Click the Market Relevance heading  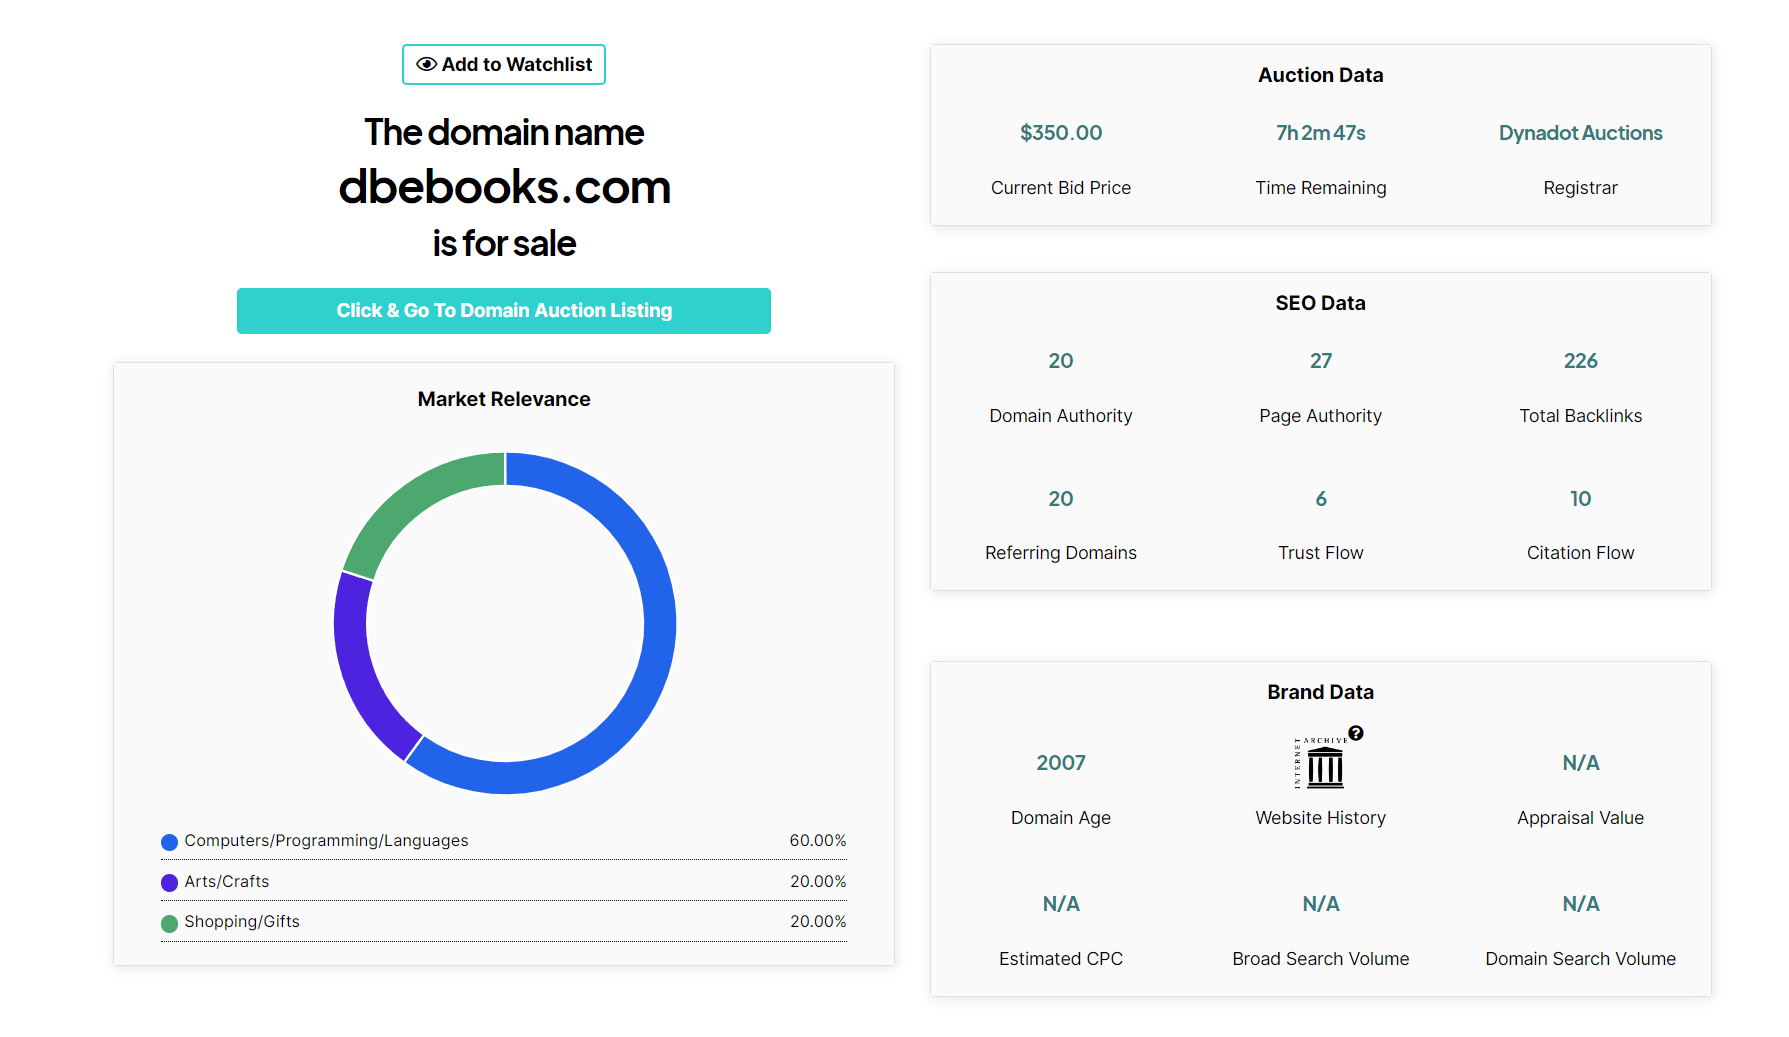point(504,399)
